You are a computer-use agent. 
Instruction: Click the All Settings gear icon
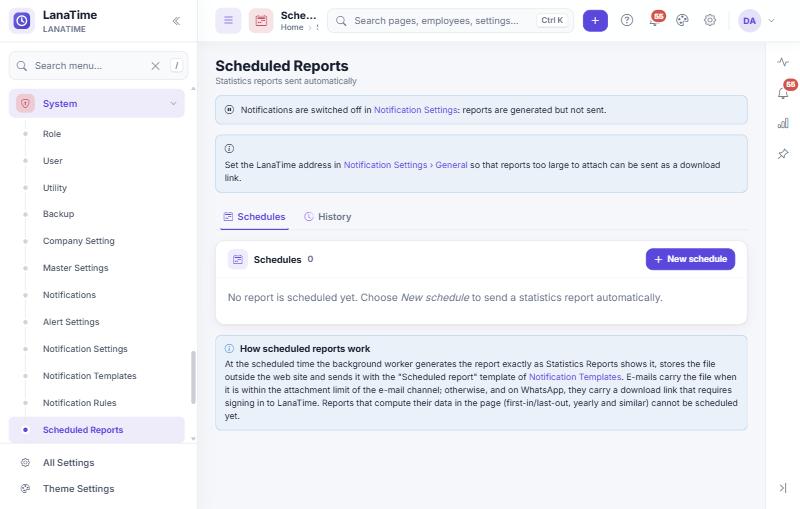(x=25, y=463)
